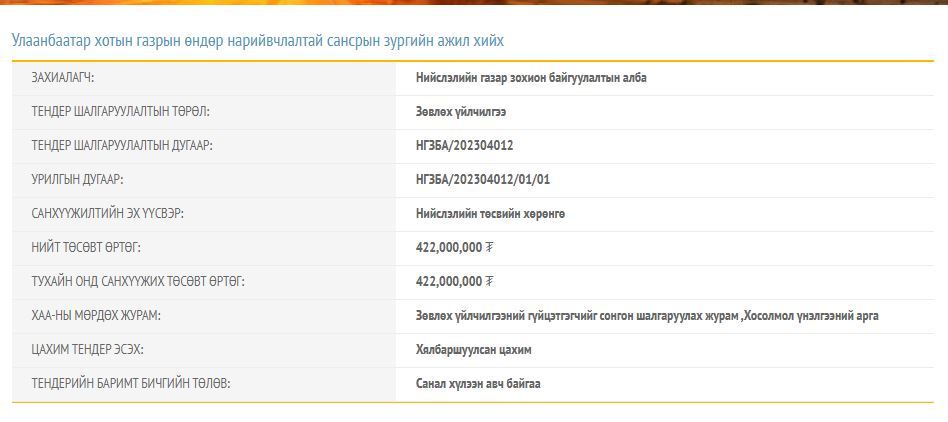Click the tender title about Ulaanbaatar aerial mapping
948x422 pixels.
click(258, 41)
